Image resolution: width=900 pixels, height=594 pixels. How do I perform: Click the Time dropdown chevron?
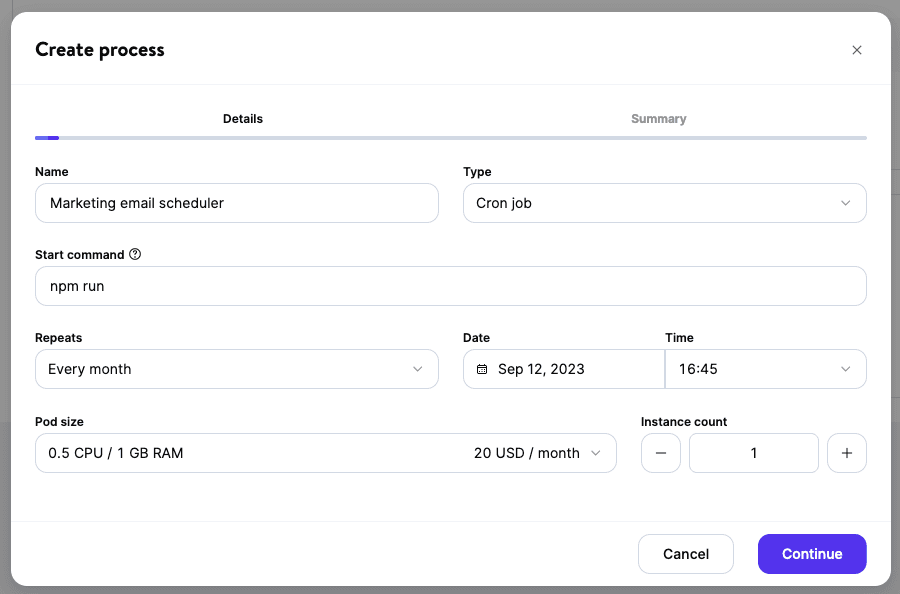(x=846, y=369)
